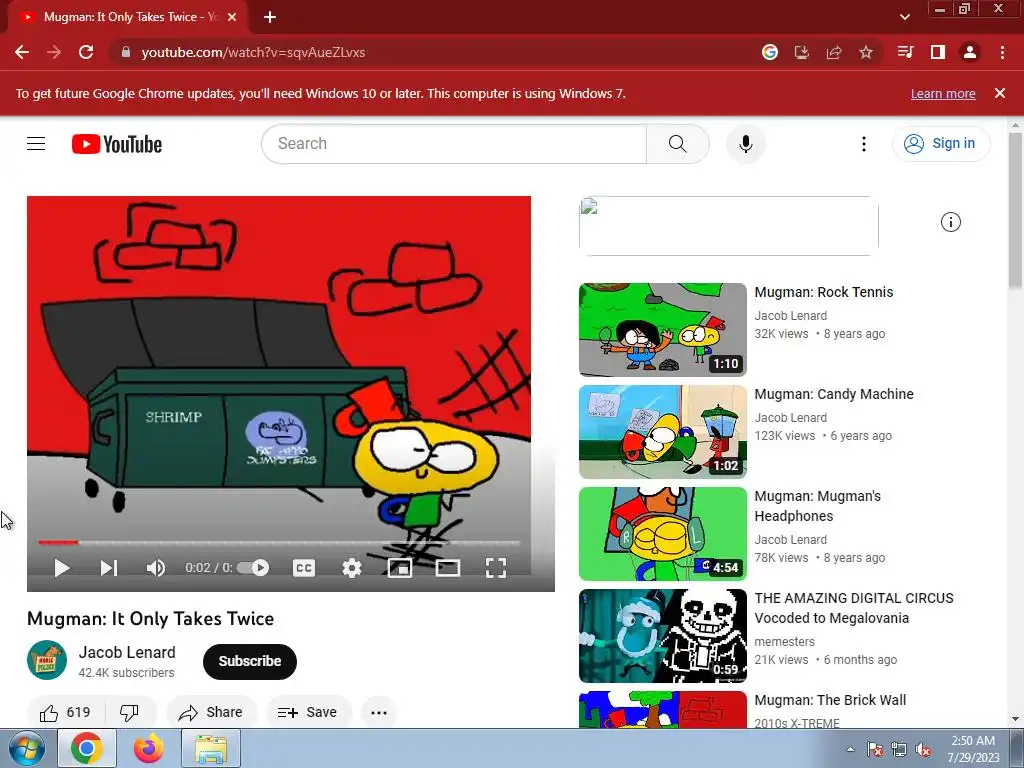Open the Chrome three-dot menu
1024x768 pixels.
[x=1002, y=52]
